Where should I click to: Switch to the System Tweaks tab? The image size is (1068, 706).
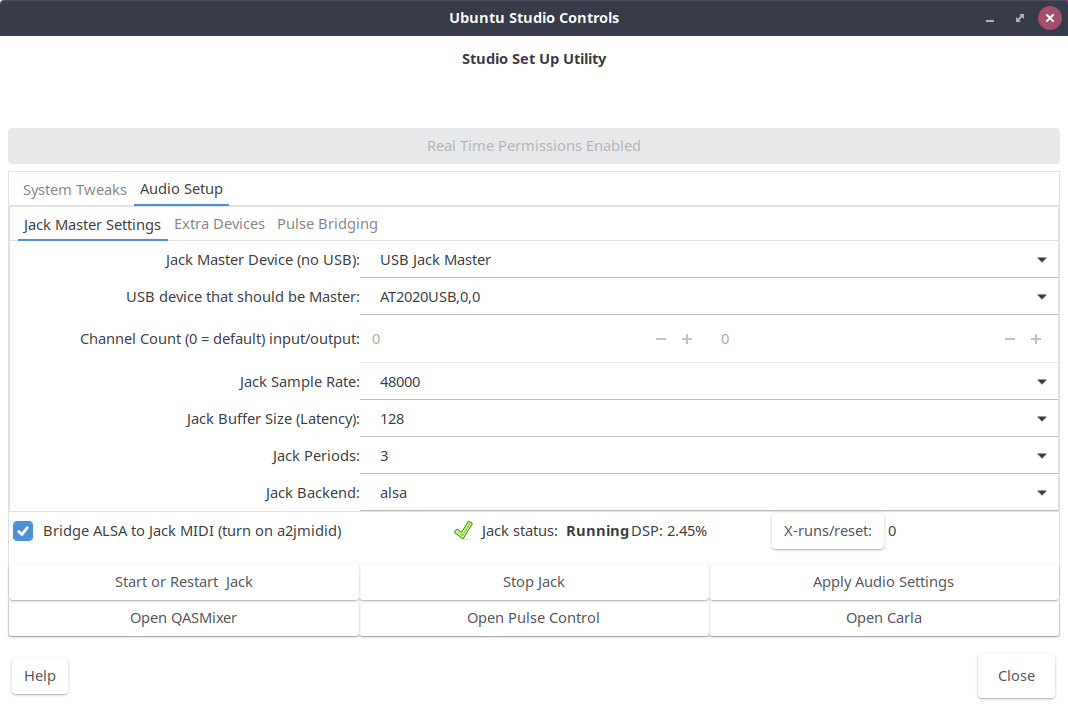pyautogui.click(x=75, y=189)
